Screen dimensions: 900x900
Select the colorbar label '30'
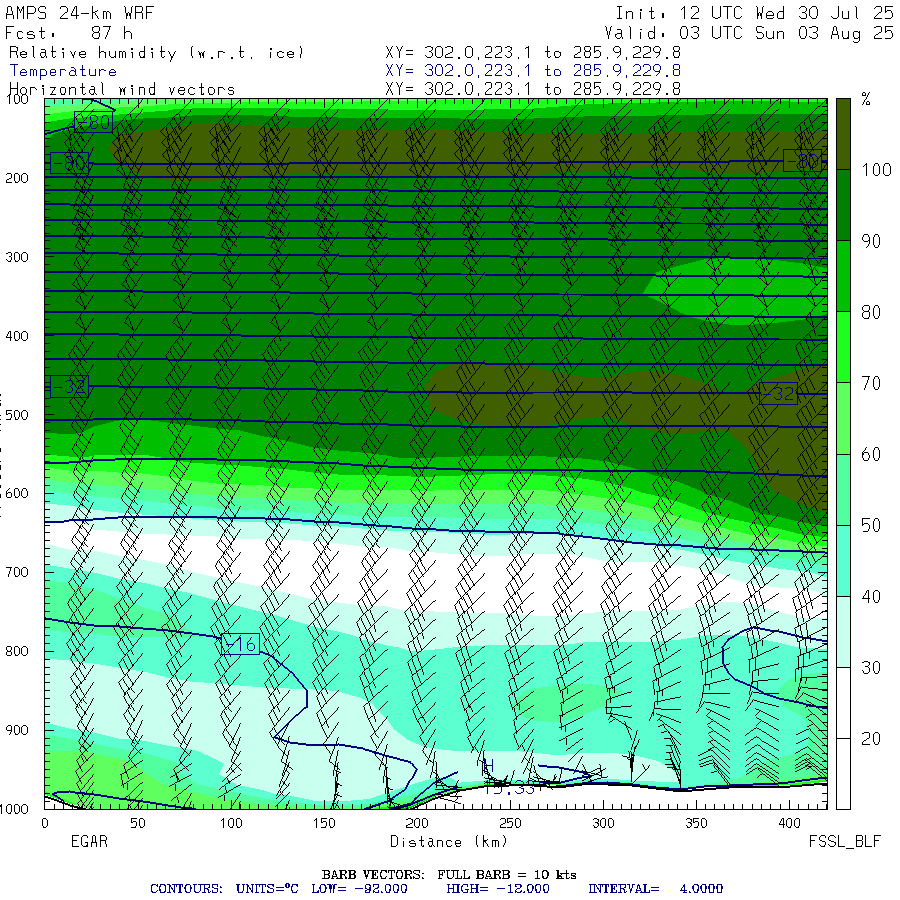click(x=871, y=668)
